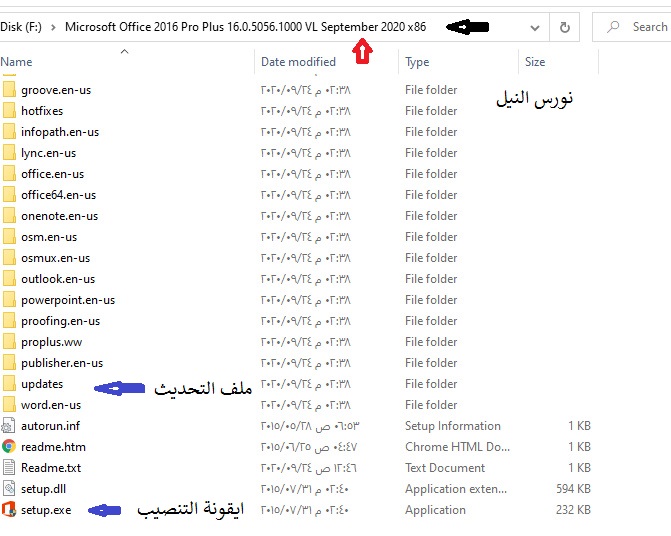Click the Refresh button in address bar
671x536 pixels.
[565, 27]
